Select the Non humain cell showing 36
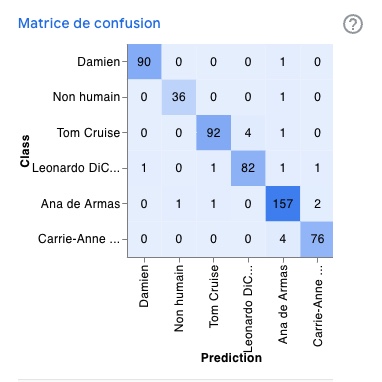This screenshot has width=382, height=382. tap(179, 97)
